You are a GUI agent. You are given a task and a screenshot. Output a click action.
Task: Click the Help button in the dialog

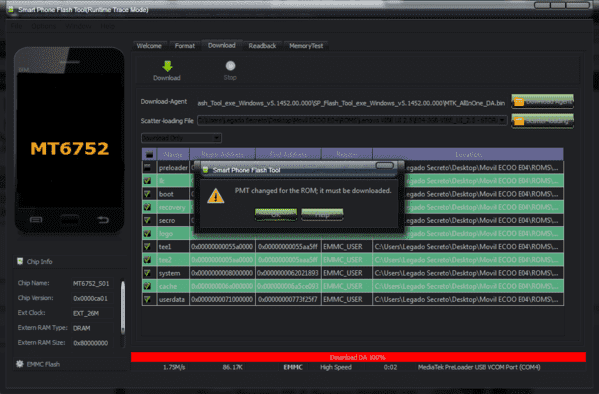tap(322, 215)
